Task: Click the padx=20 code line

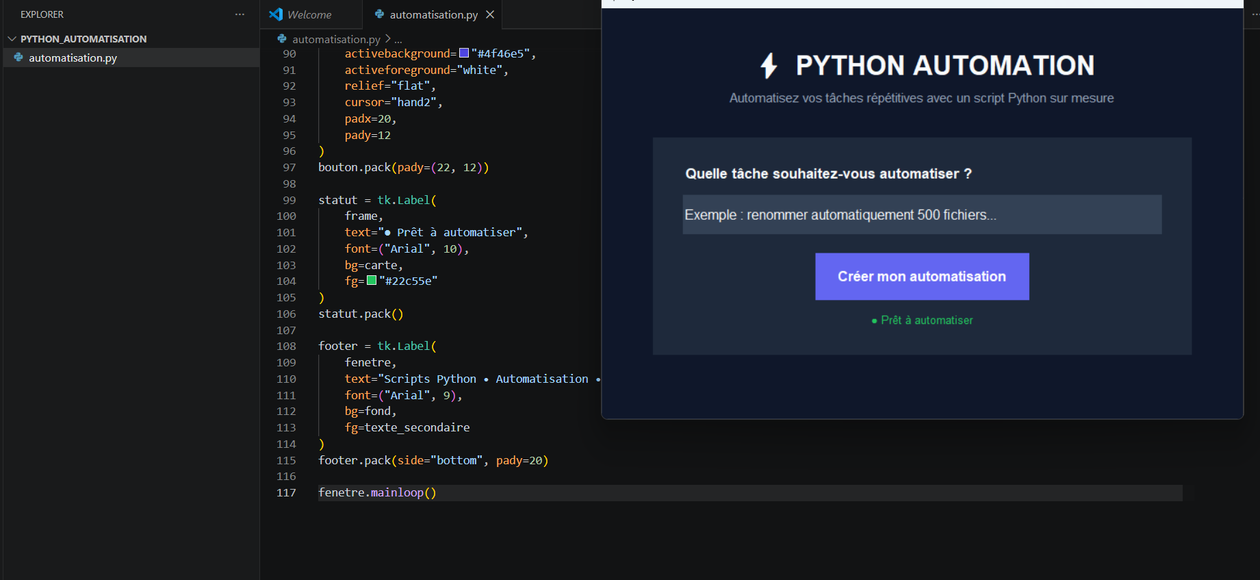Action: pyautogui.click(x=371, y=118)
